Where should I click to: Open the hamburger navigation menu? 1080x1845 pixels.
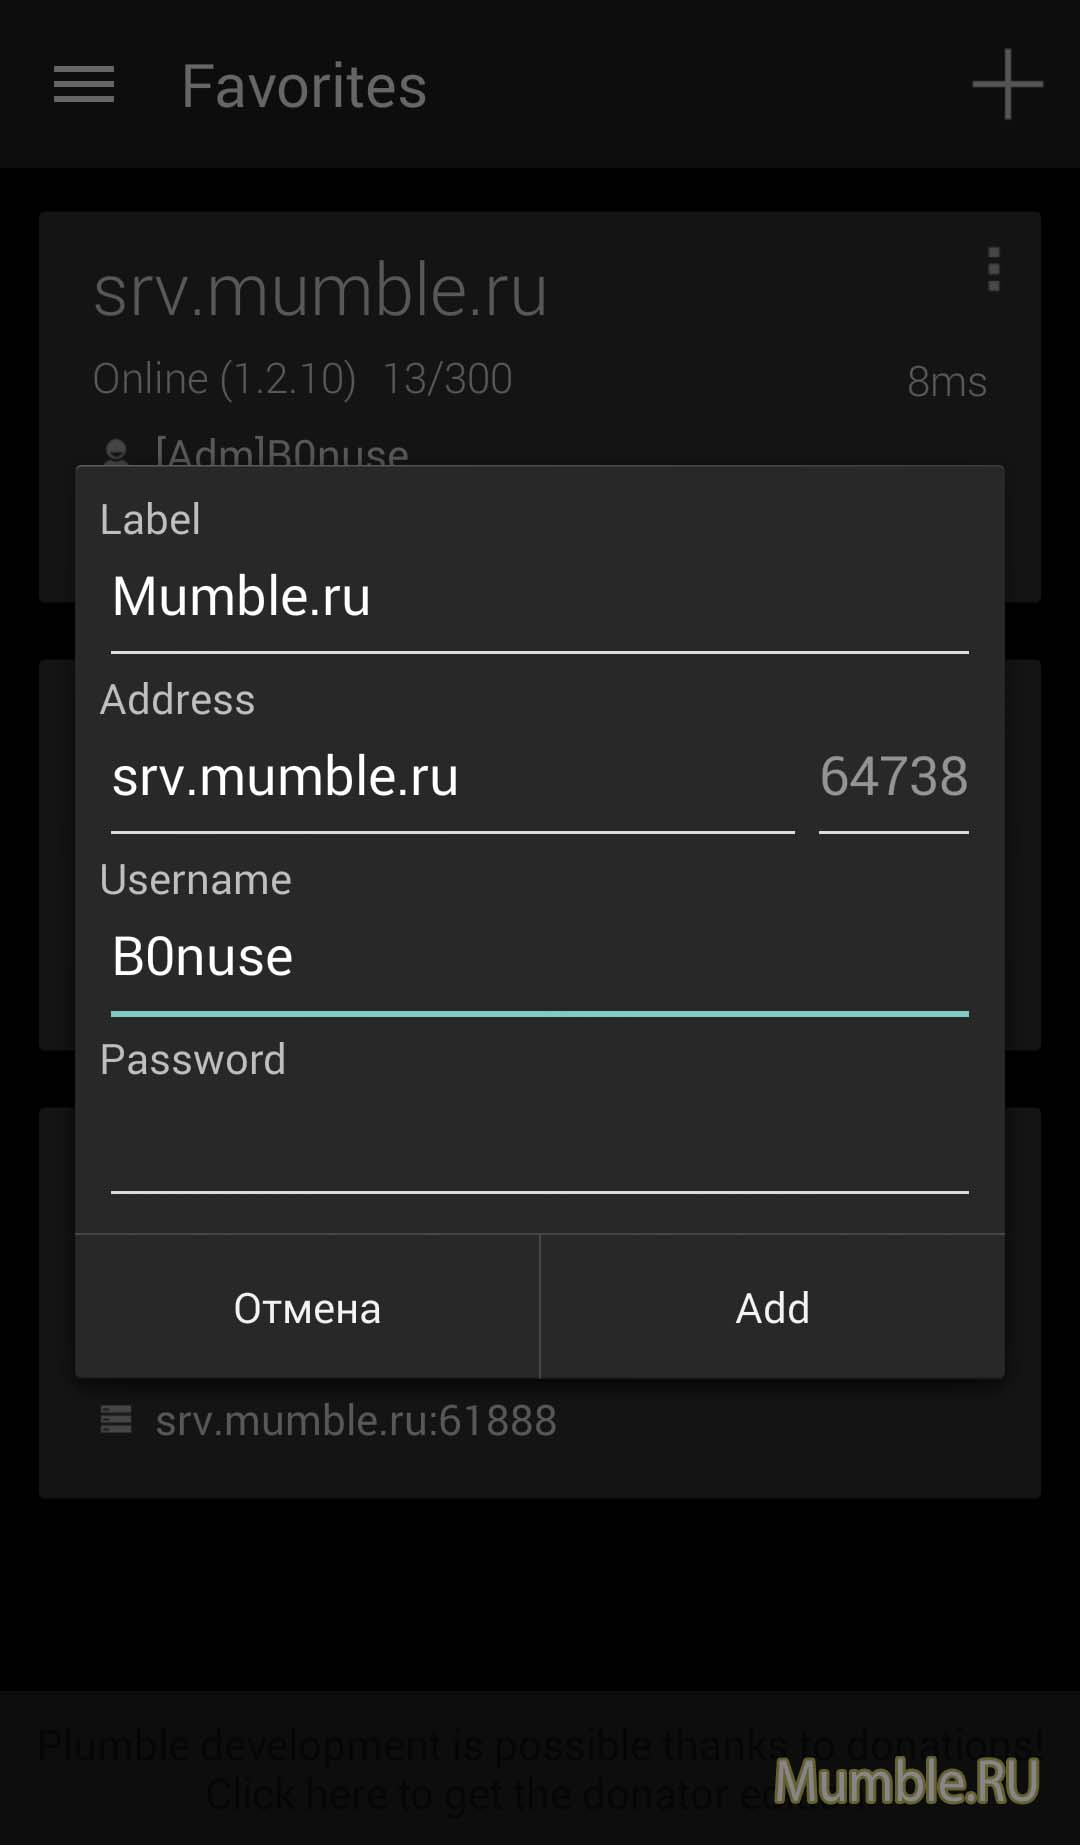coord(84,84)
